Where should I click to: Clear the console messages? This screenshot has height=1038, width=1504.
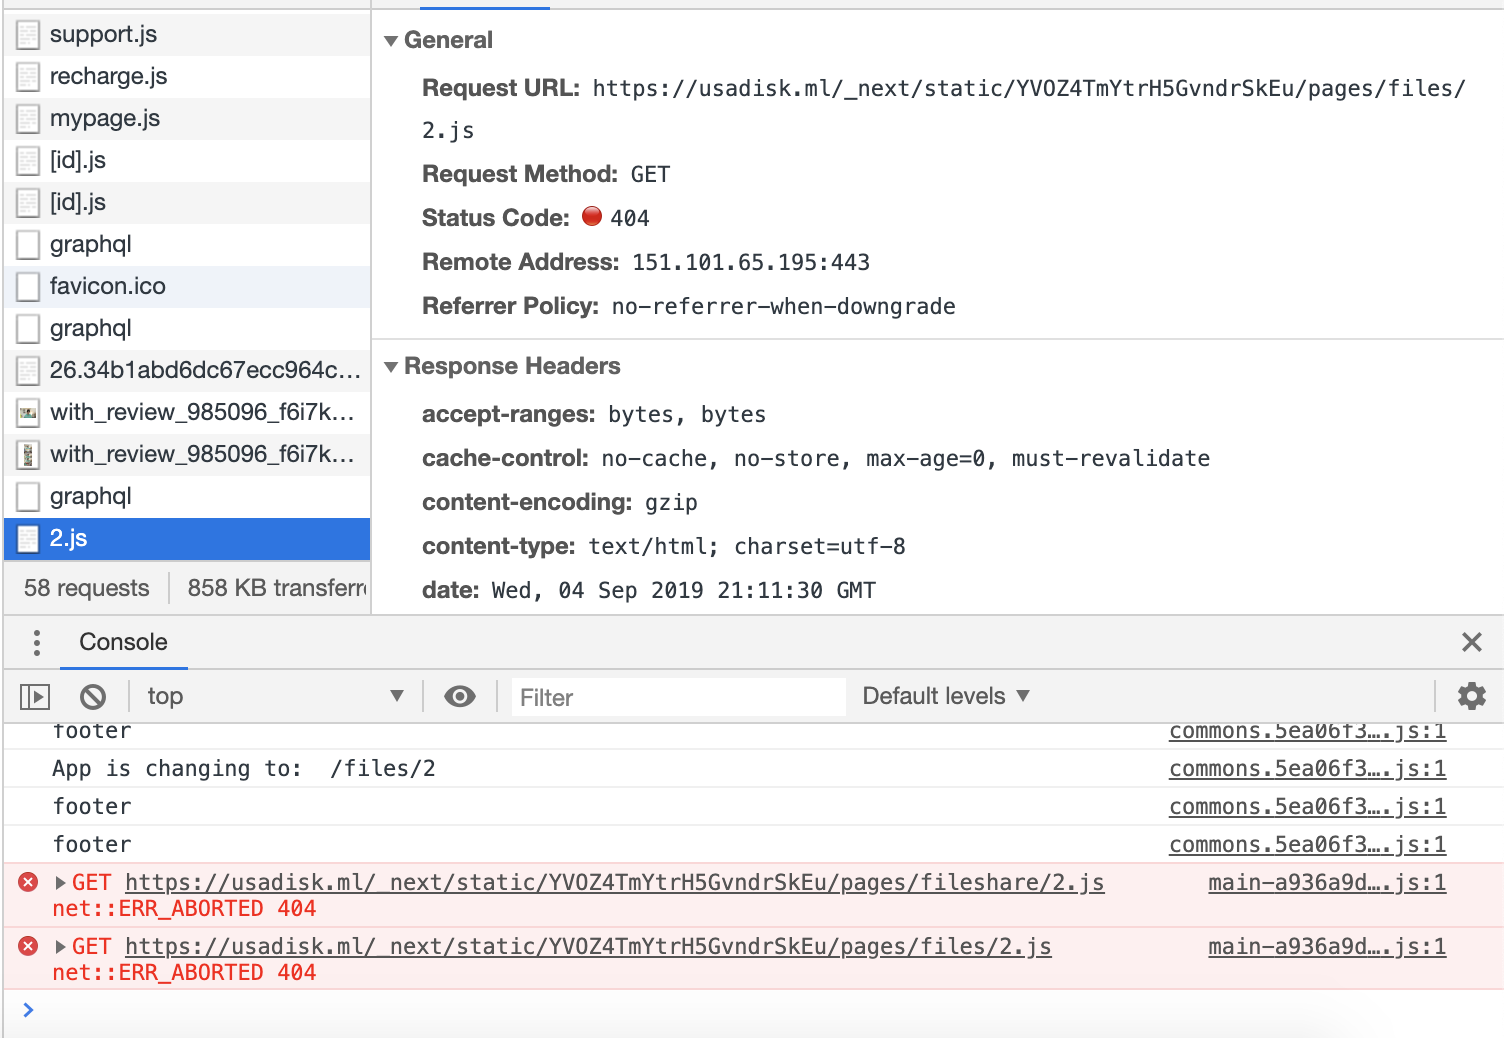[93, 696]
